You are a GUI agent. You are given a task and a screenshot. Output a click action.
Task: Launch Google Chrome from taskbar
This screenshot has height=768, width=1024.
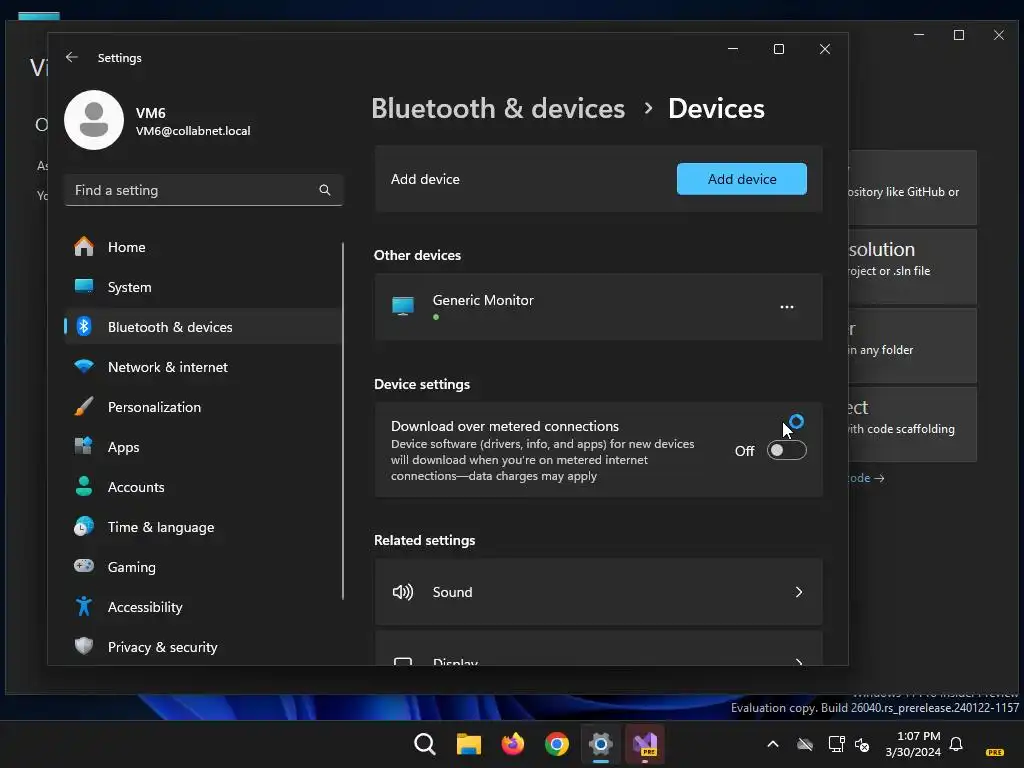pyautogui.click(x=556, y=744)
